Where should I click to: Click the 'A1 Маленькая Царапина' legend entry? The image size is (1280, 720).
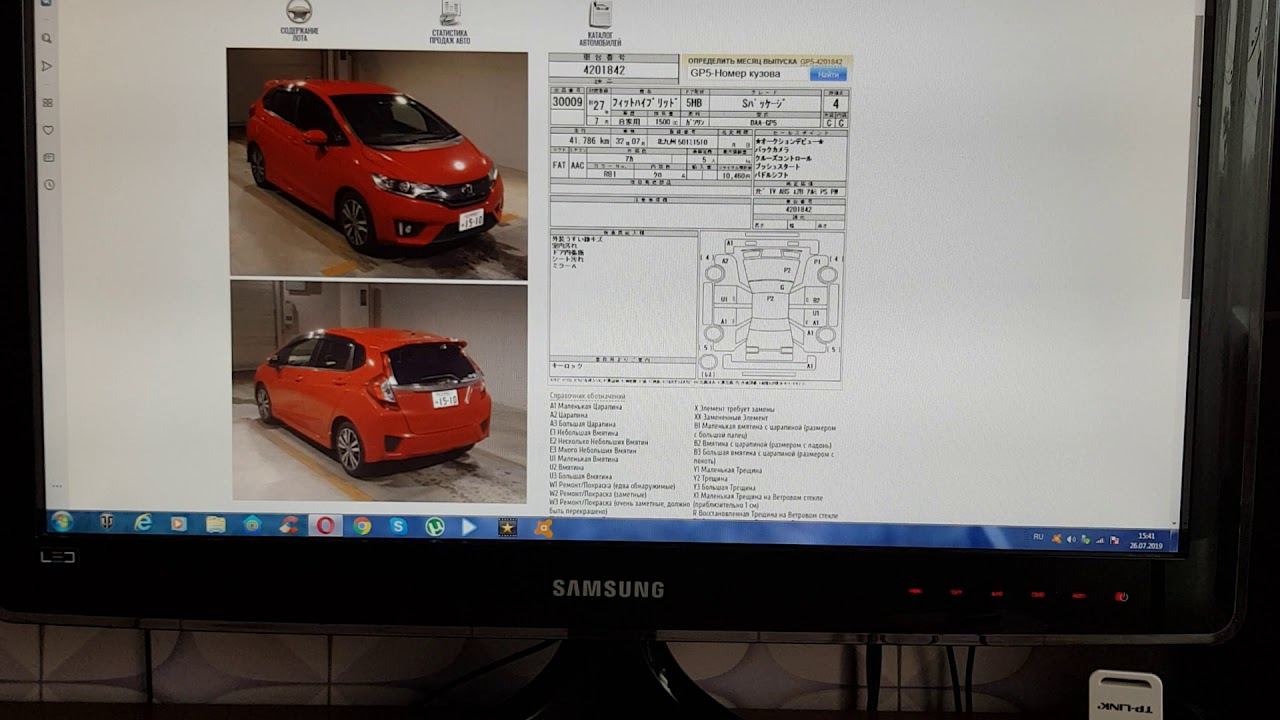(586, 407)
